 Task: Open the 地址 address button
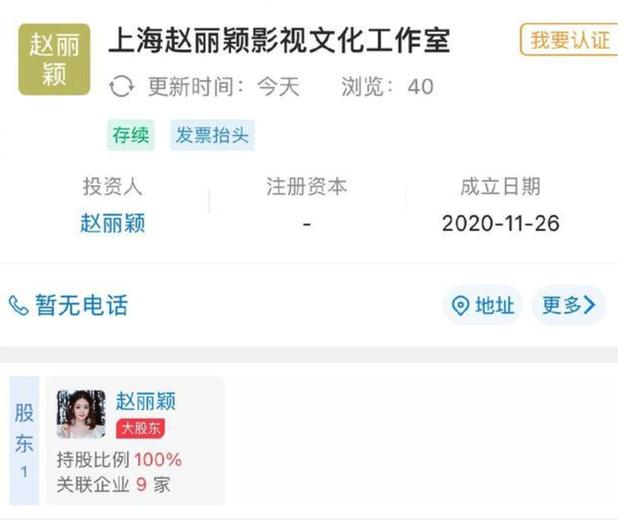click(x=482, y=305)
